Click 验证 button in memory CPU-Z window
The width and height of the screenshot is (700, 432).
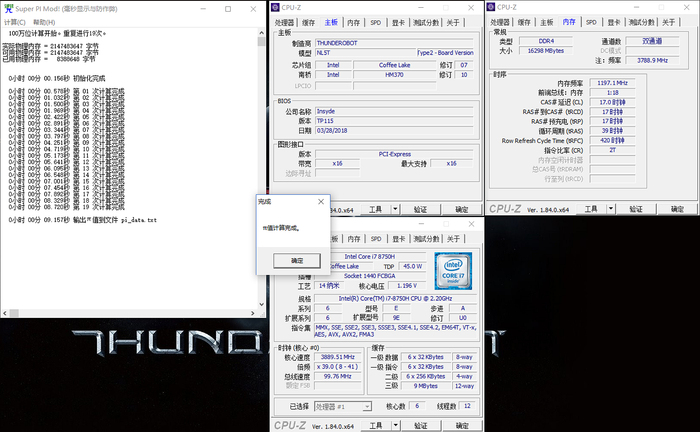click(636, 209)
